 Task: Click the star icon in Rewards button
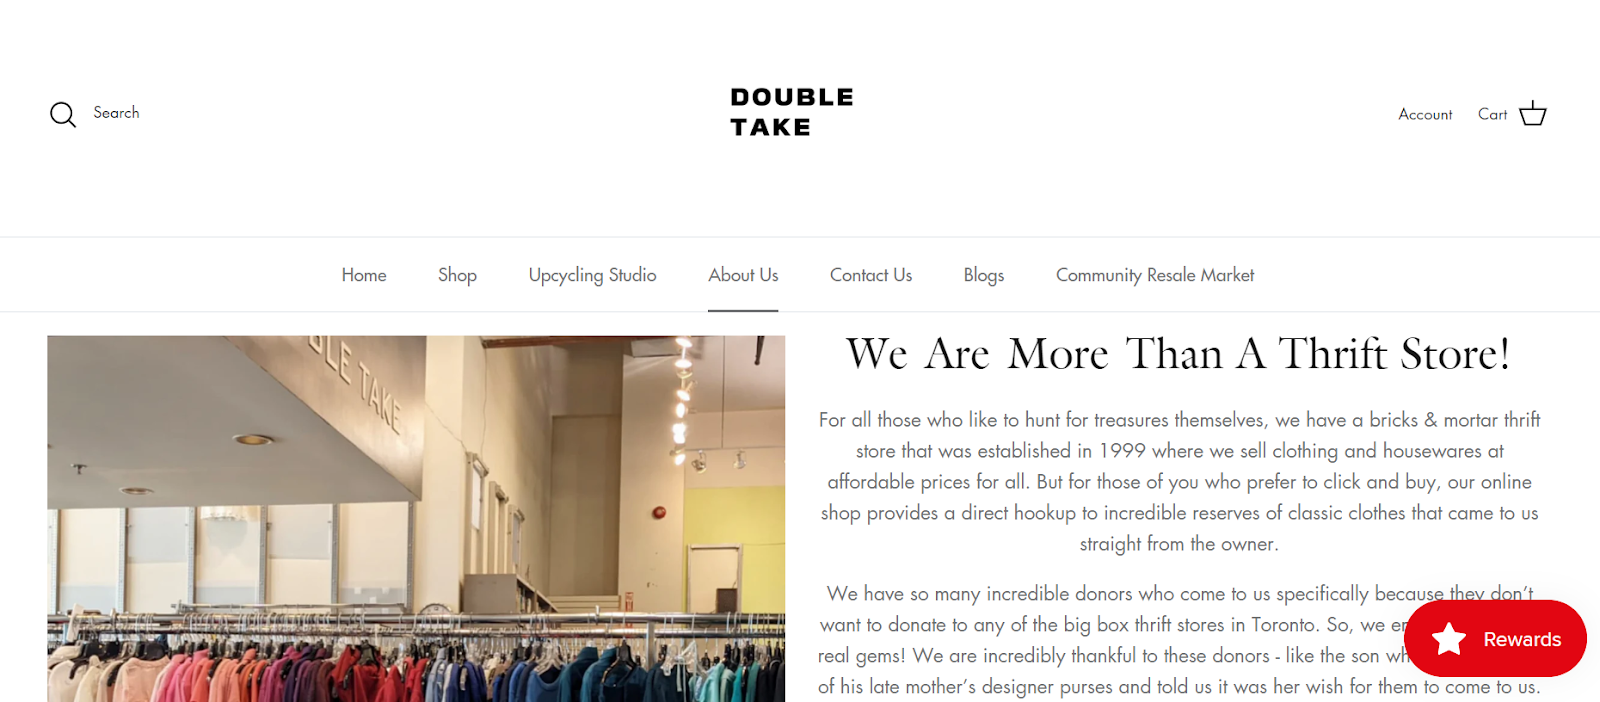coord(1449,639)
